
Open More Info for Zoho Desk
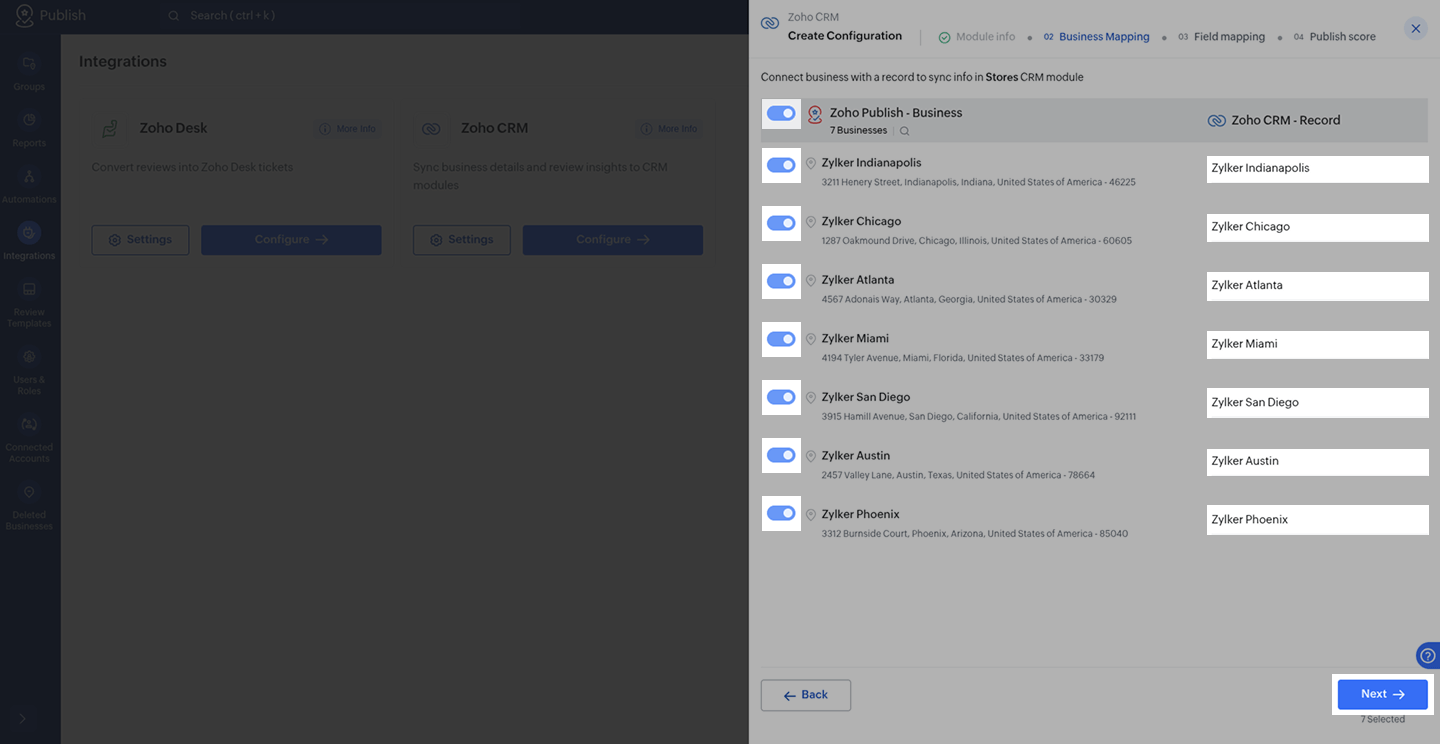(348, 129)
